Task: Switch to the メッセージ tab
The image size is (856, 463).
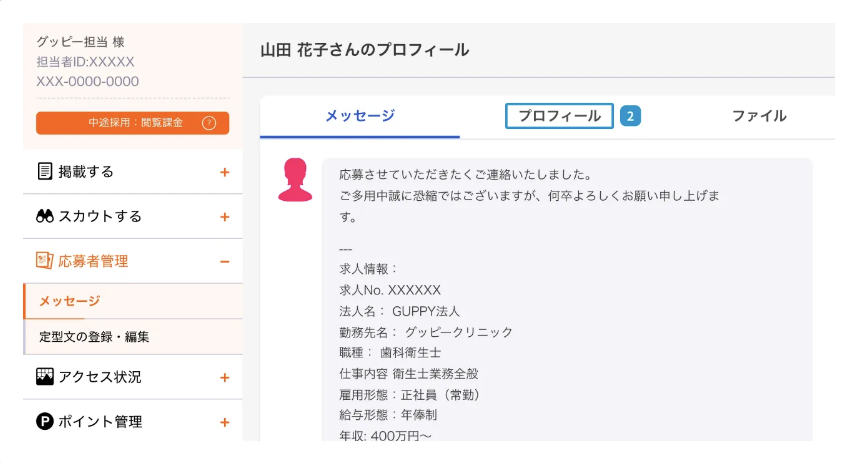Action: click(x=360, y=116)
